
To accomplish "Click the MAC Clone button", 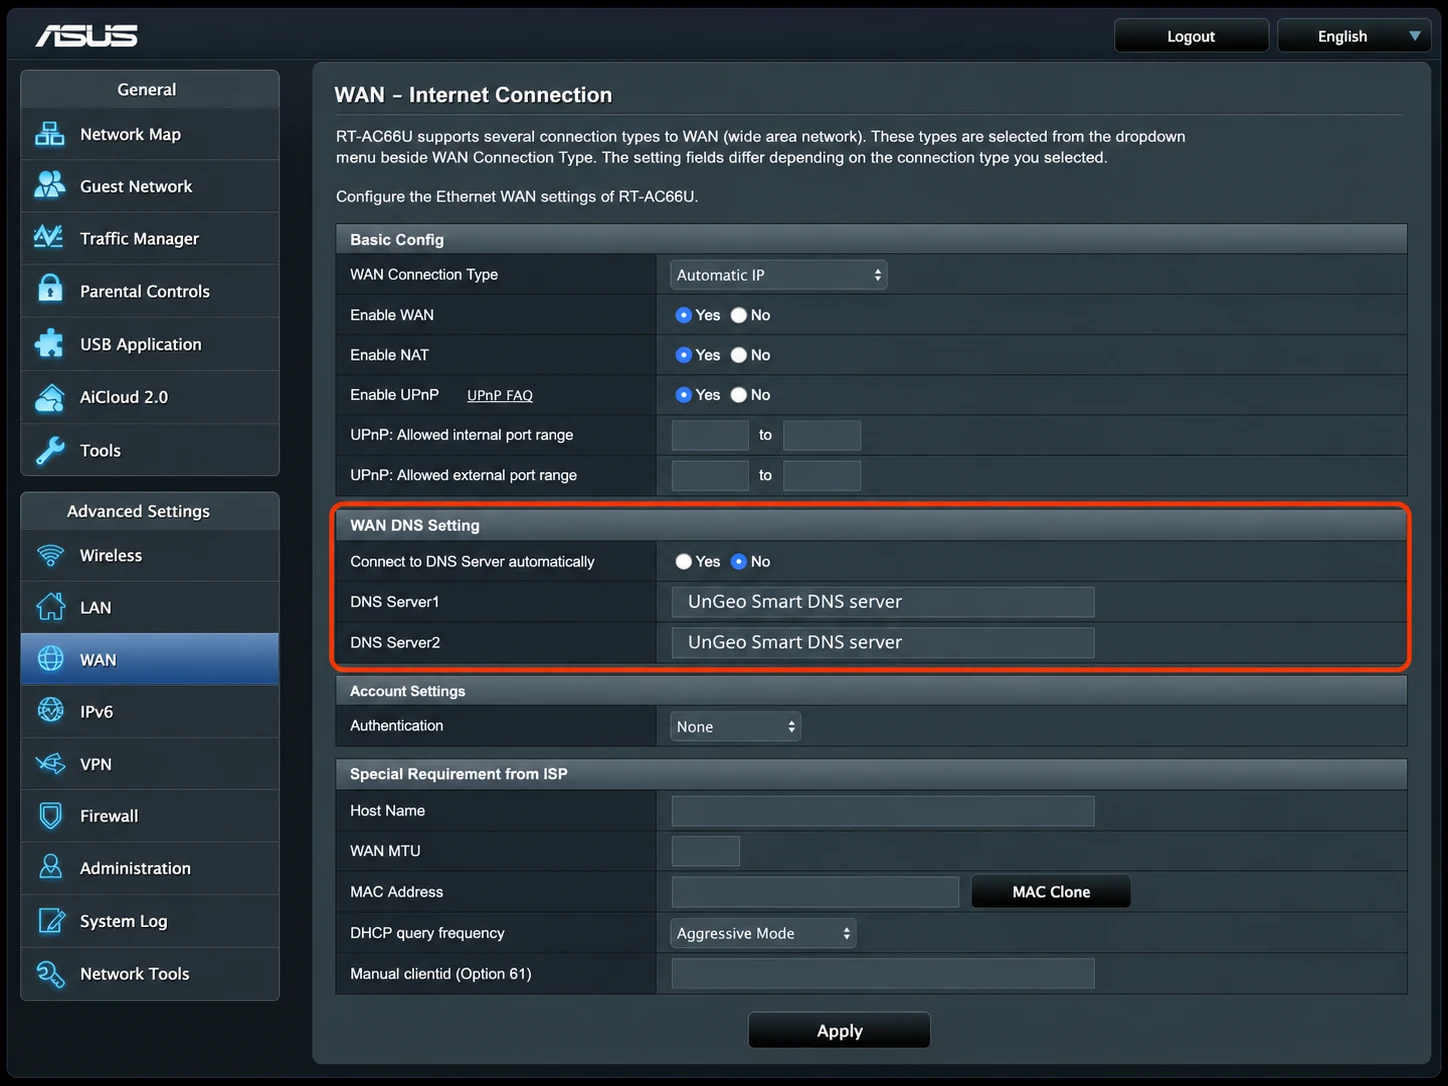I will (x=1051, y=892).
